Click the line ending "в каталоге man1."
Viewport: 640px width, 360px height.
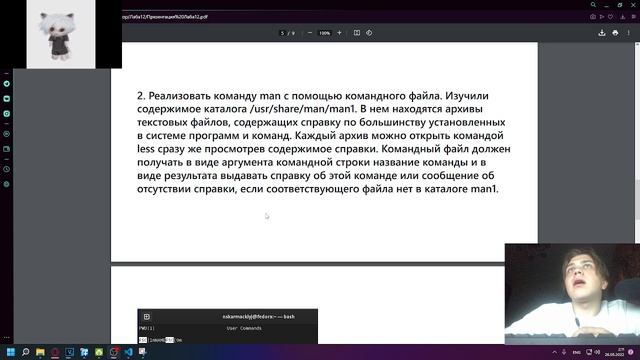318,189
